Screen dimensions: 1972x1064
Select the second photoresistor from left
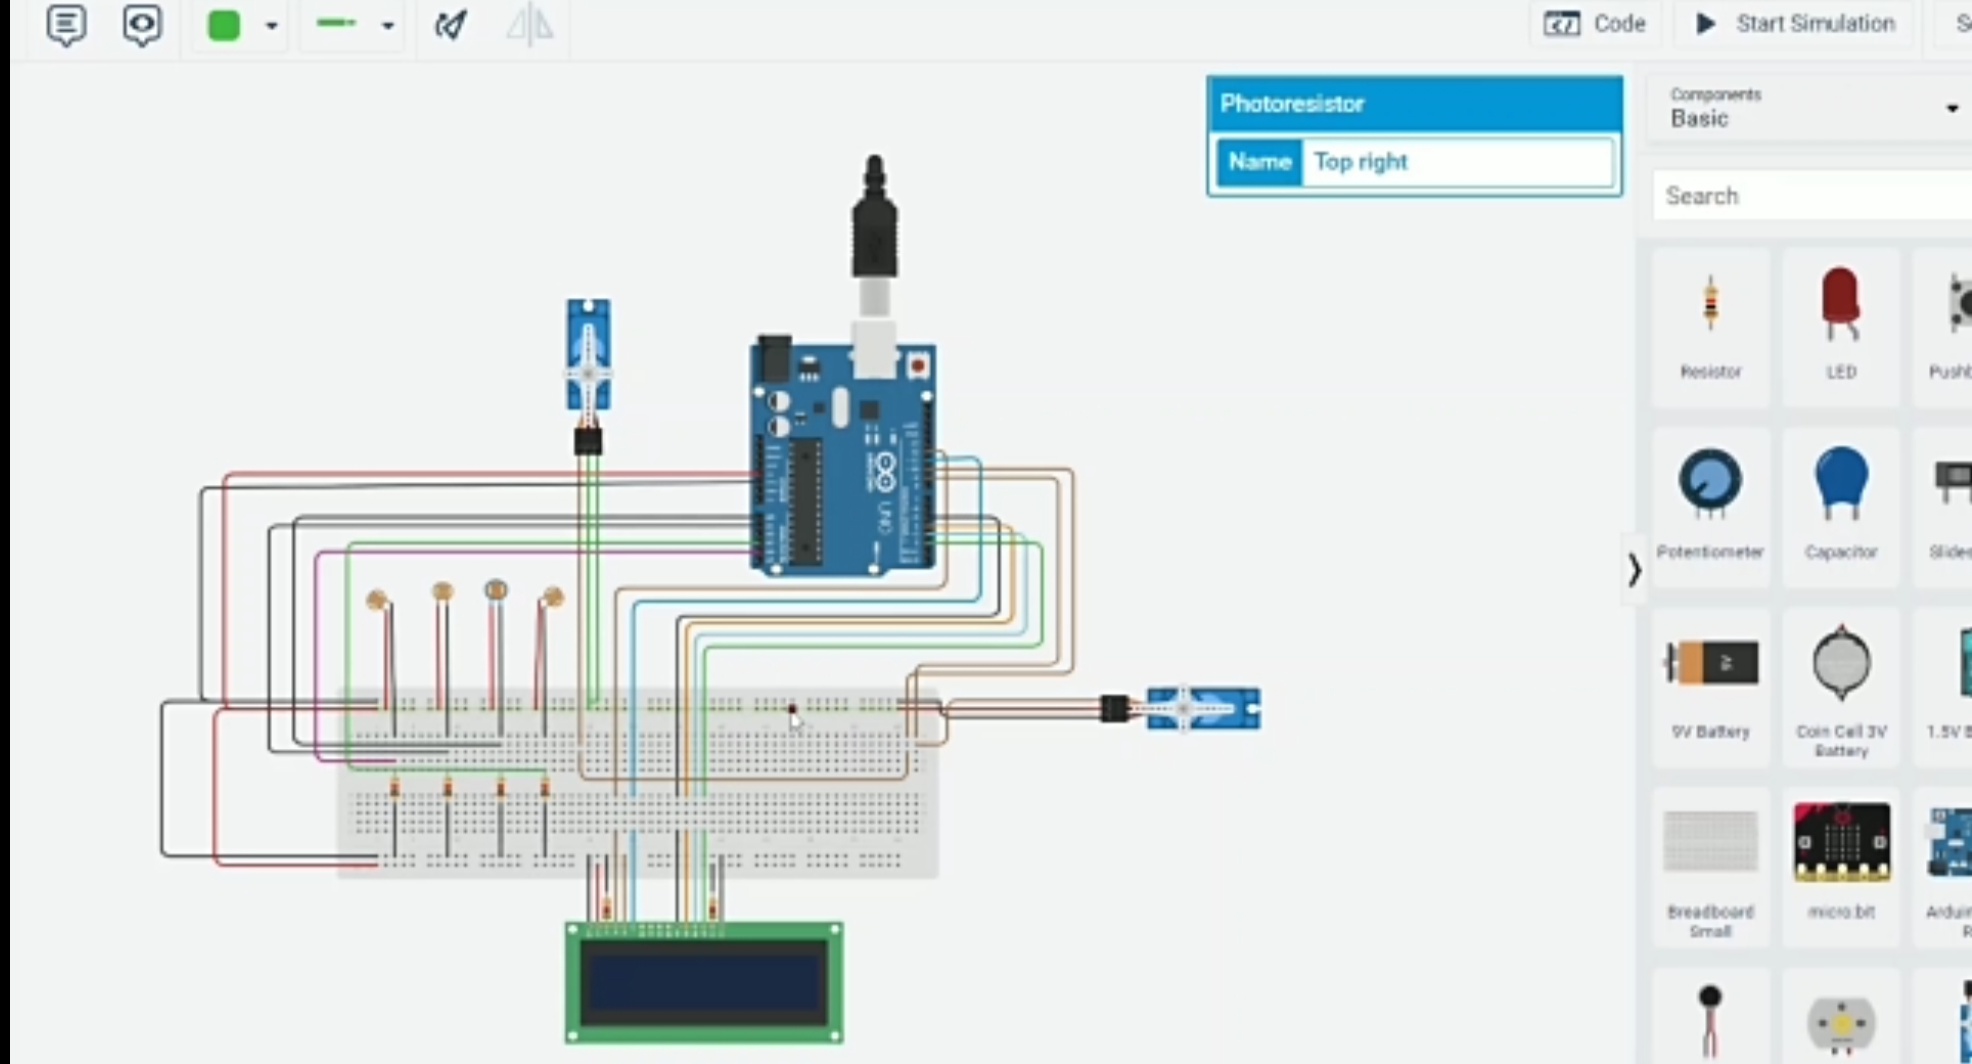click(442, 592)
